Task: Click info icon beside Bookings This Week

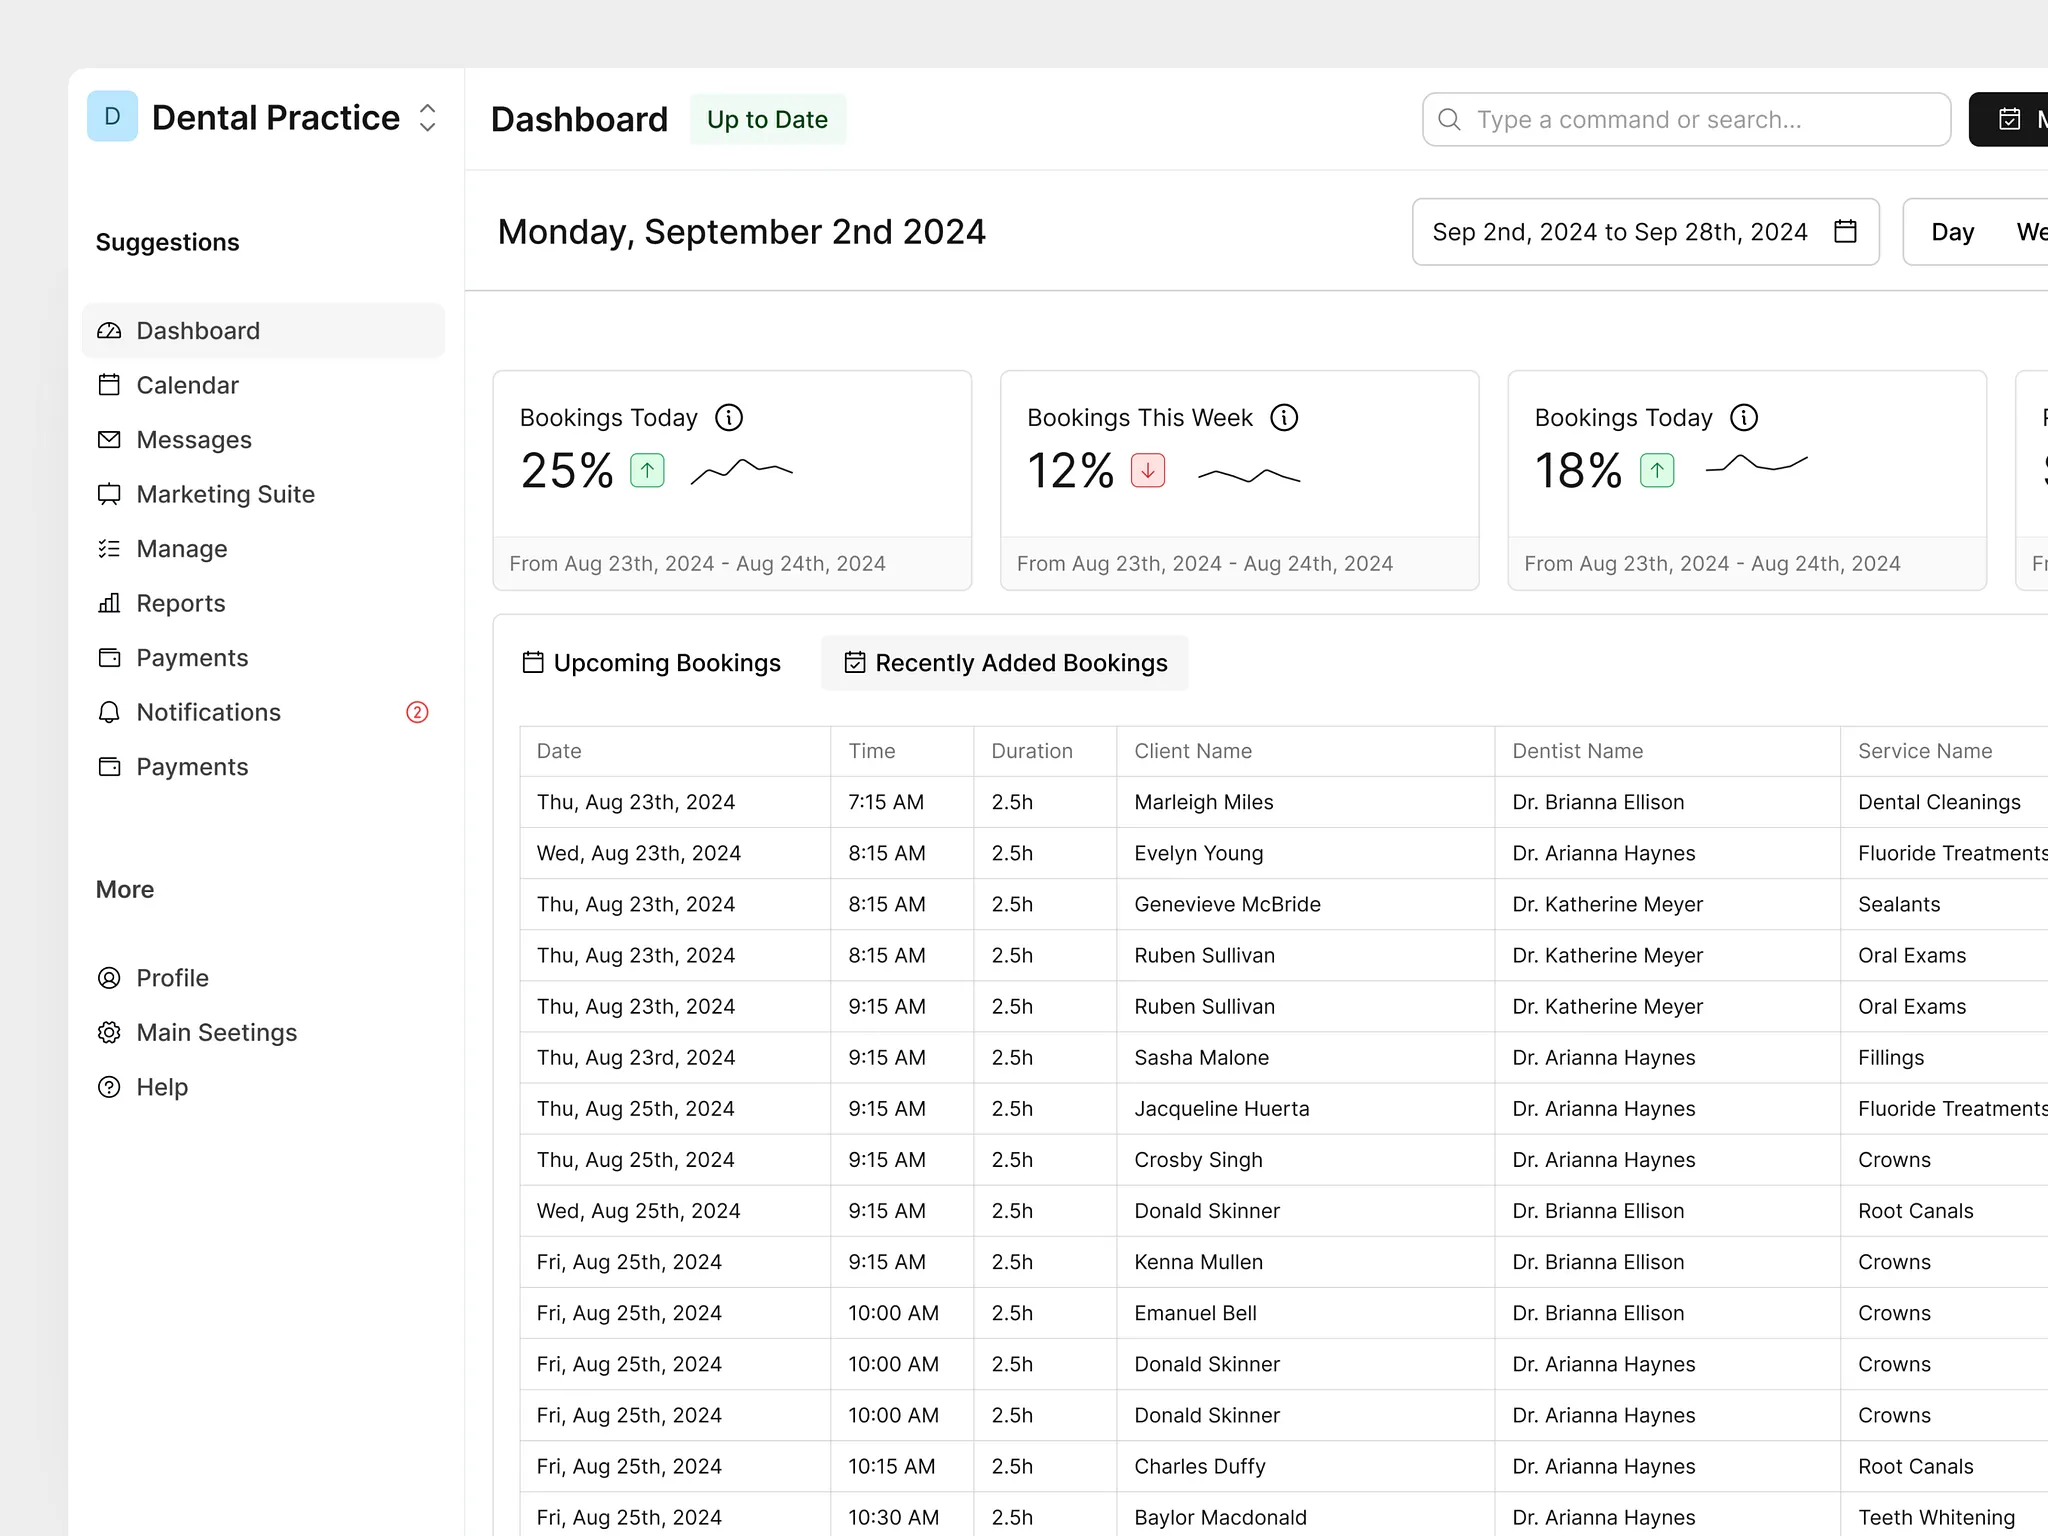Action: pos(1284,418)
